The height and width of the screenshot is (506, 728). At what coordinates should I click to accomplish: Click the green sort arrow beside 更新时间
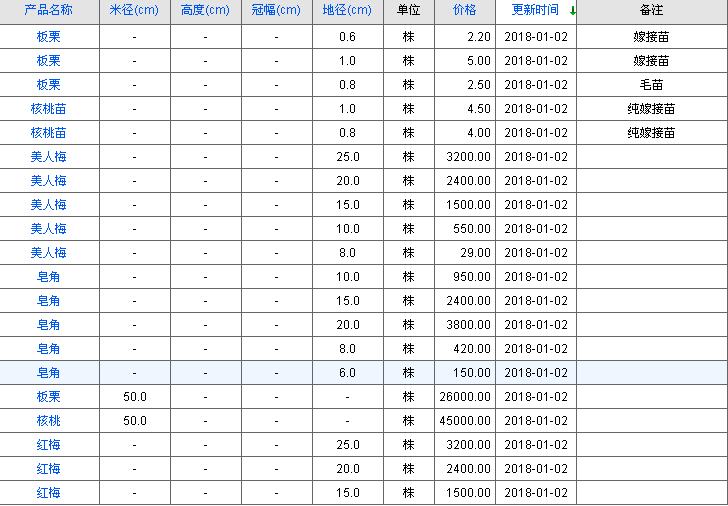point(572,11)
